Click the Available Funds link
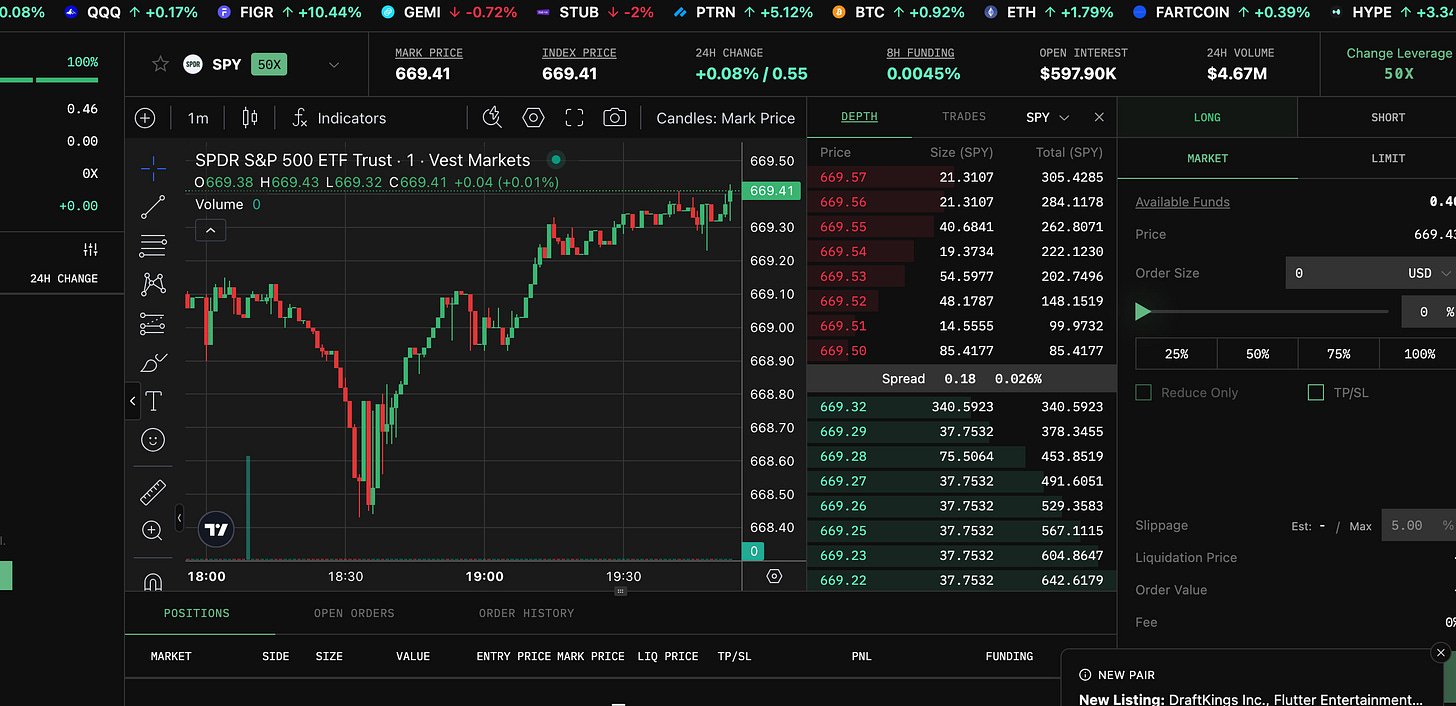Viewport: 1456px width, 706px height. pos(1182,202)
